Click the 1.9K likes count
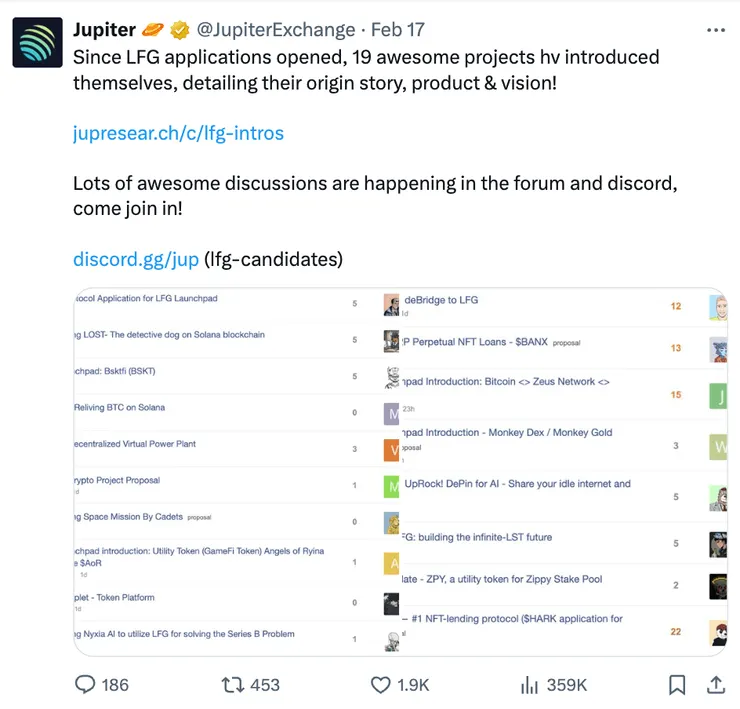Viewport: 740px width, 709px height. pyautogui.click(x=413, y=684)
